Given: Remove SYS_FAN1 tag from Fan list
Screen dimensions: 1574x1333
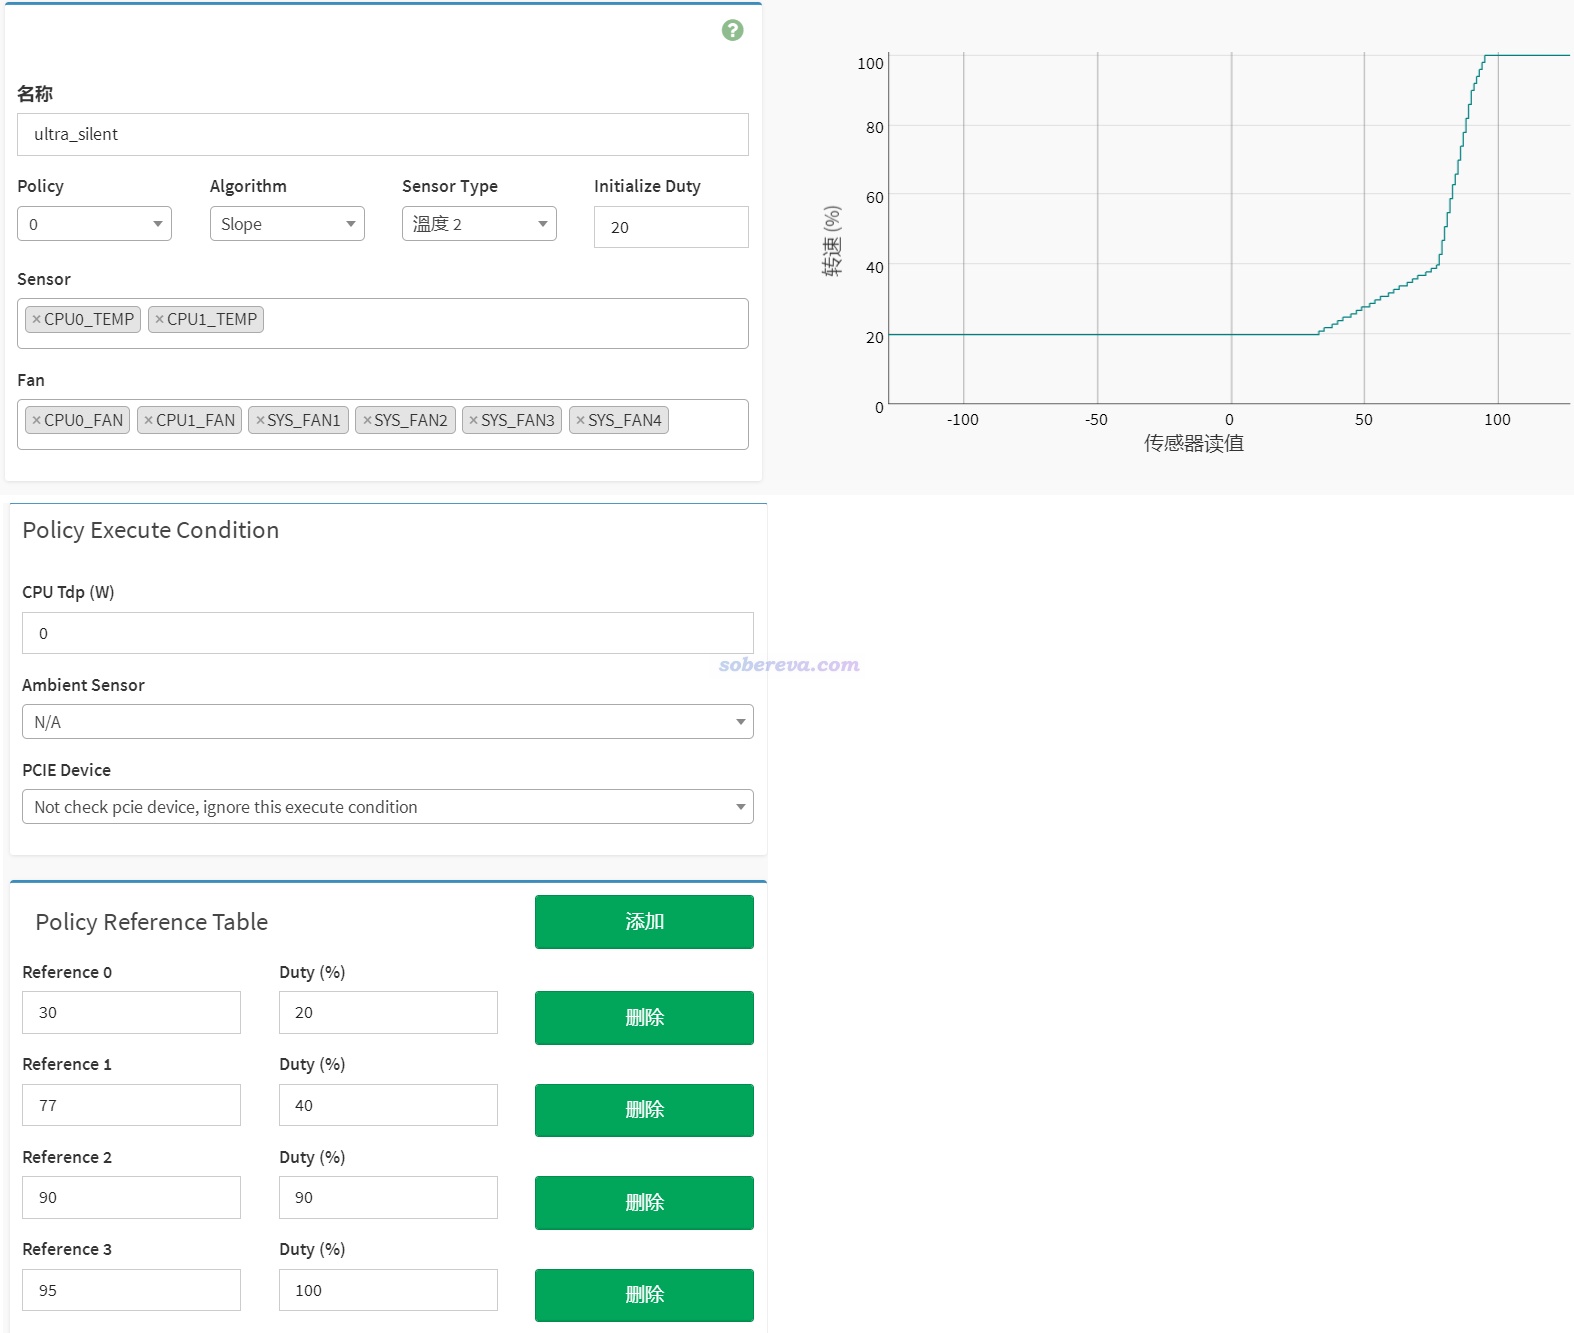Looking at the screenshot, I should (260, 420).
